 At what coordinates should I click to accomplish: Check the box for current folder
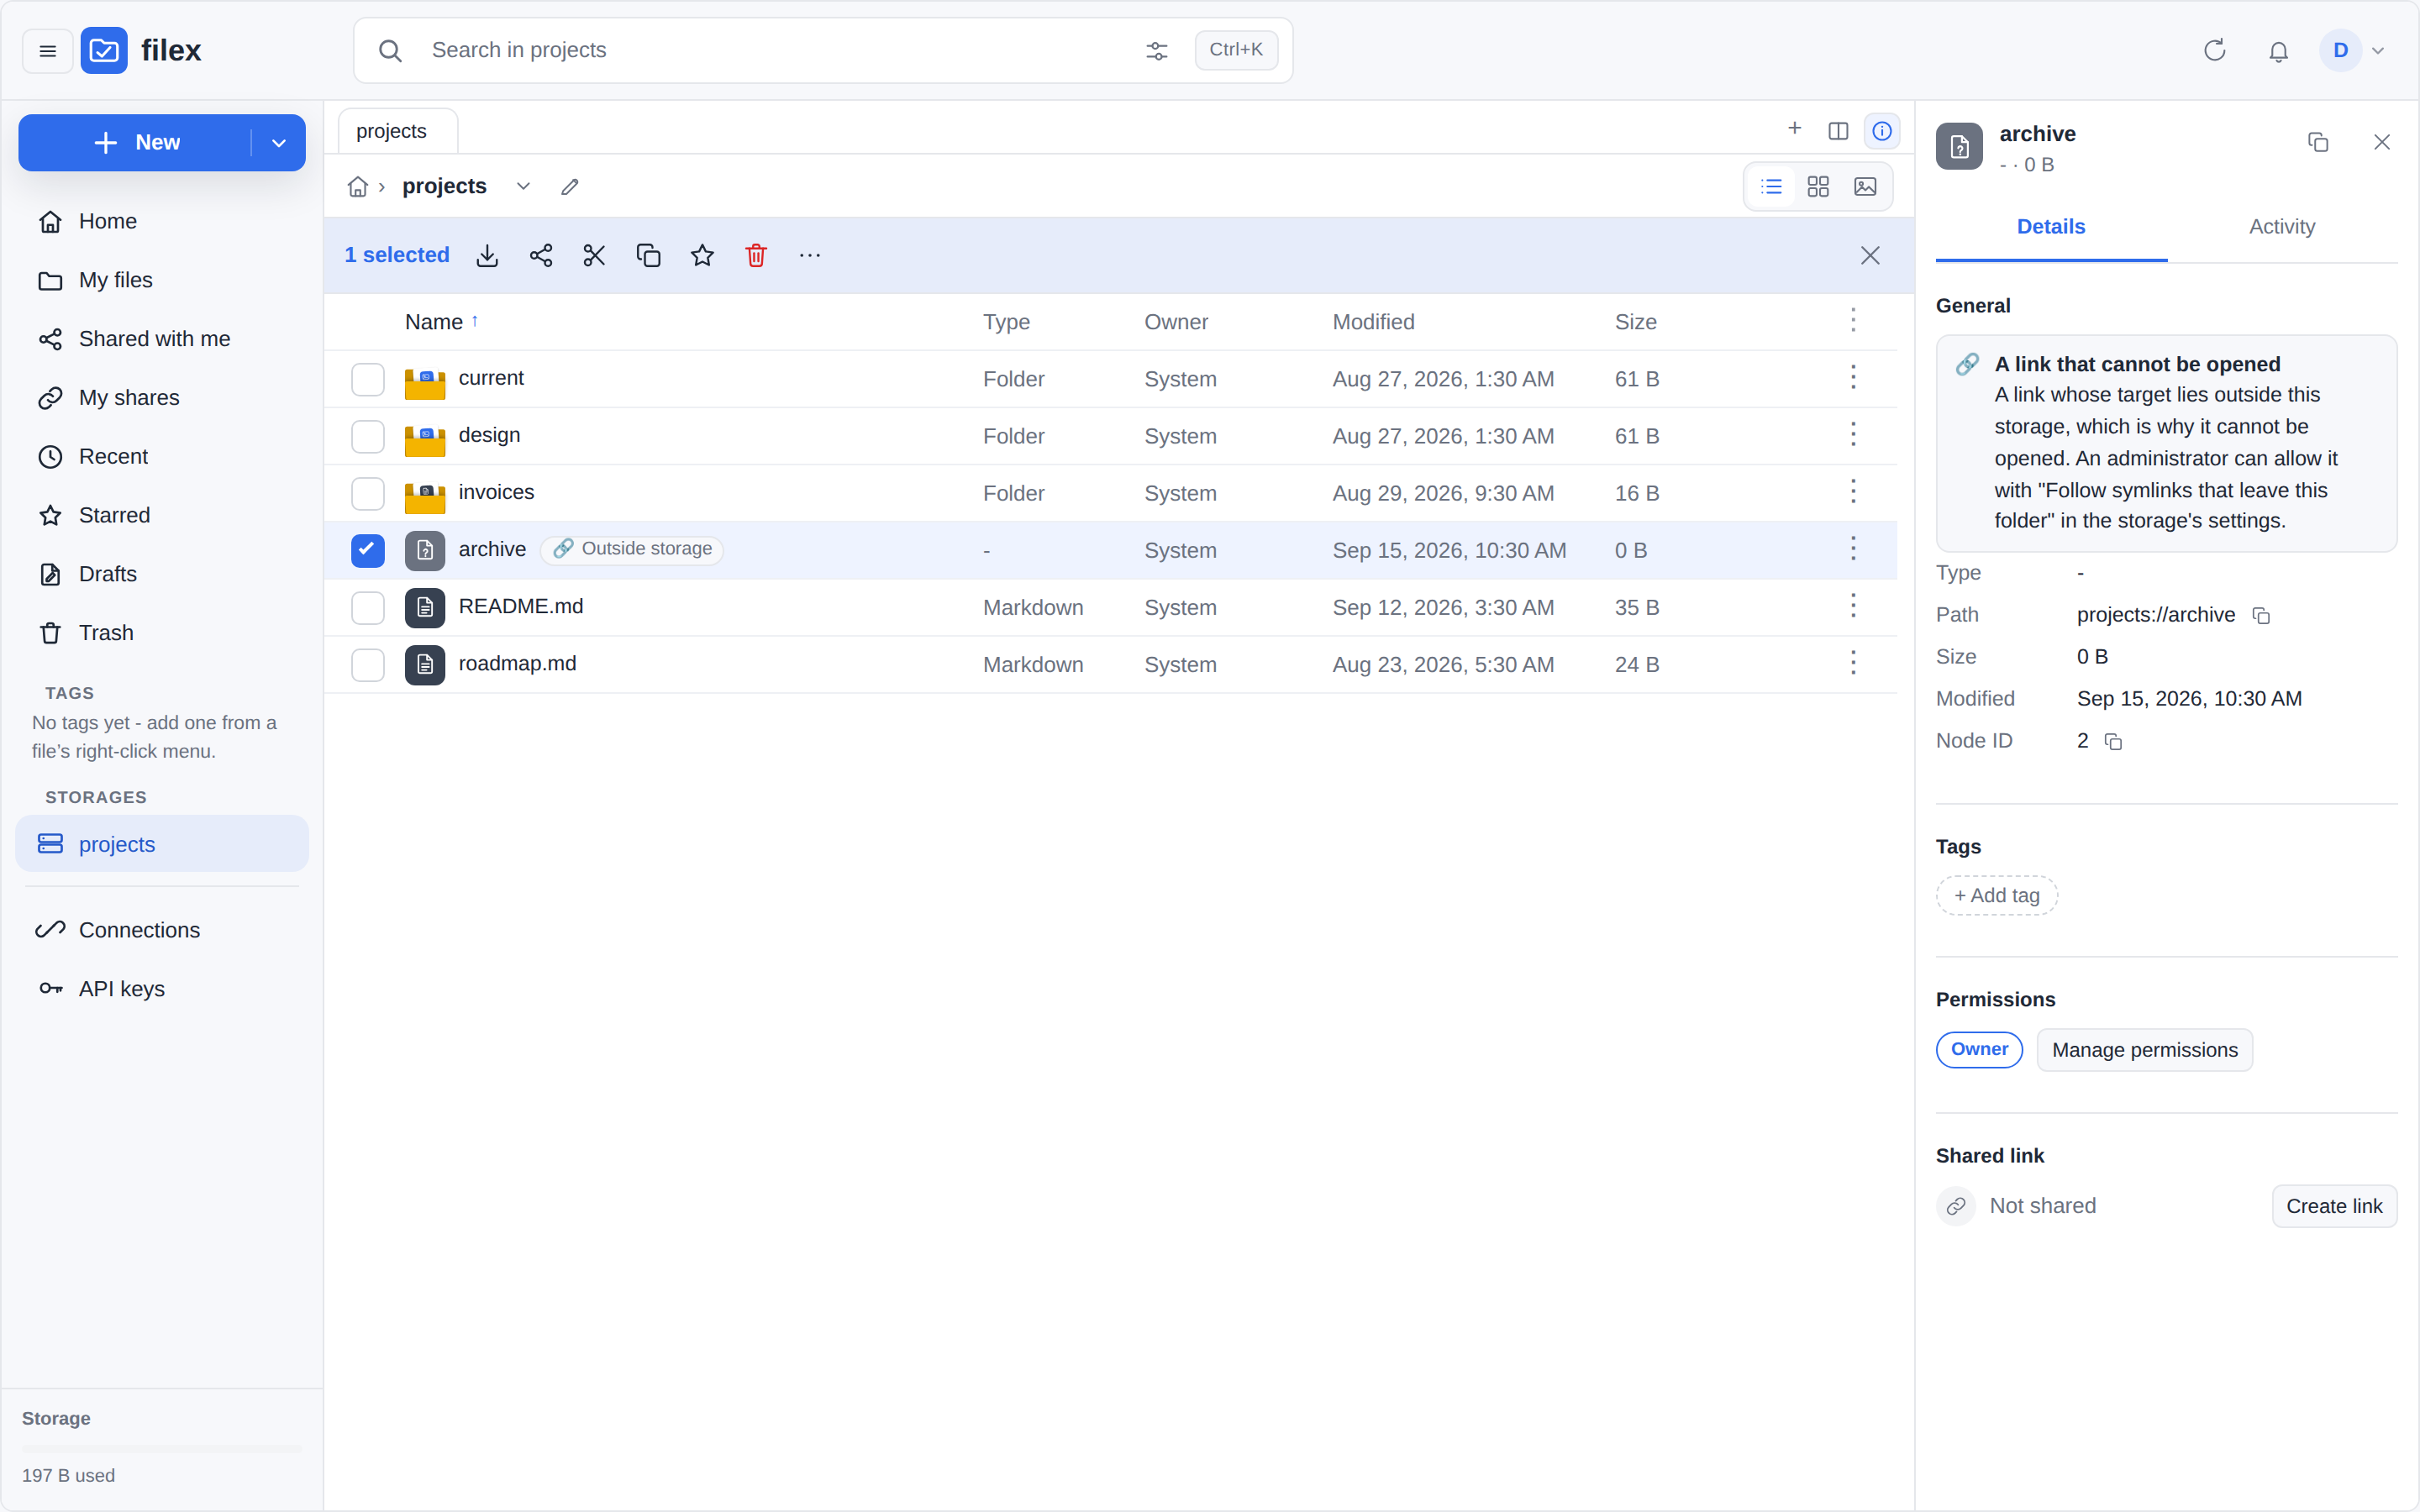[368, 380]
